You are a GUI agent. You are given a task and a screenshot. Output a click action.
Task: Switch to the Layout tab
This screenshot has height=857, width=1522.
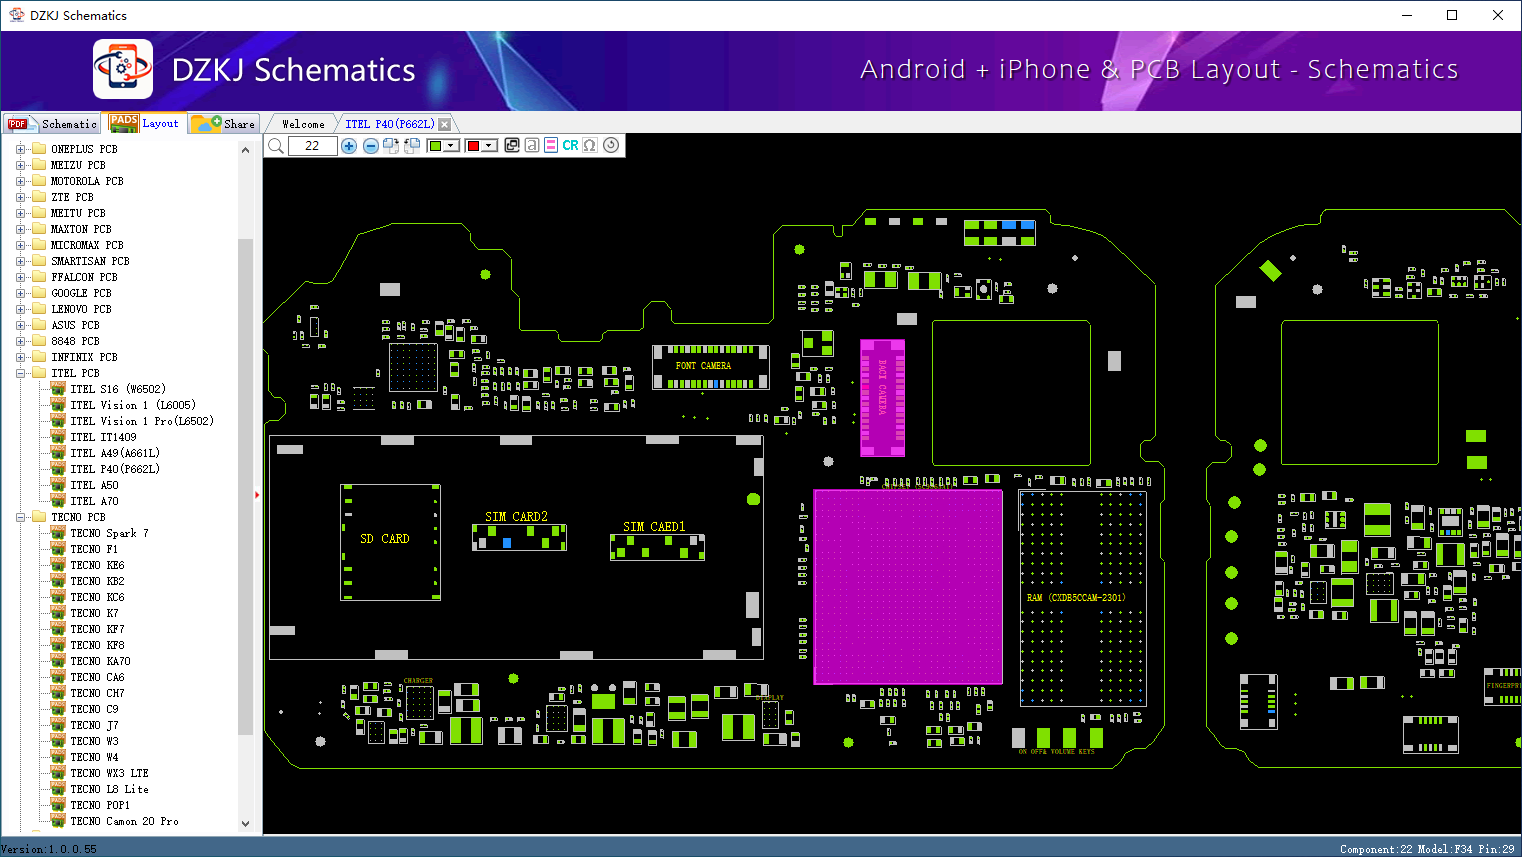tap(145, 123)
